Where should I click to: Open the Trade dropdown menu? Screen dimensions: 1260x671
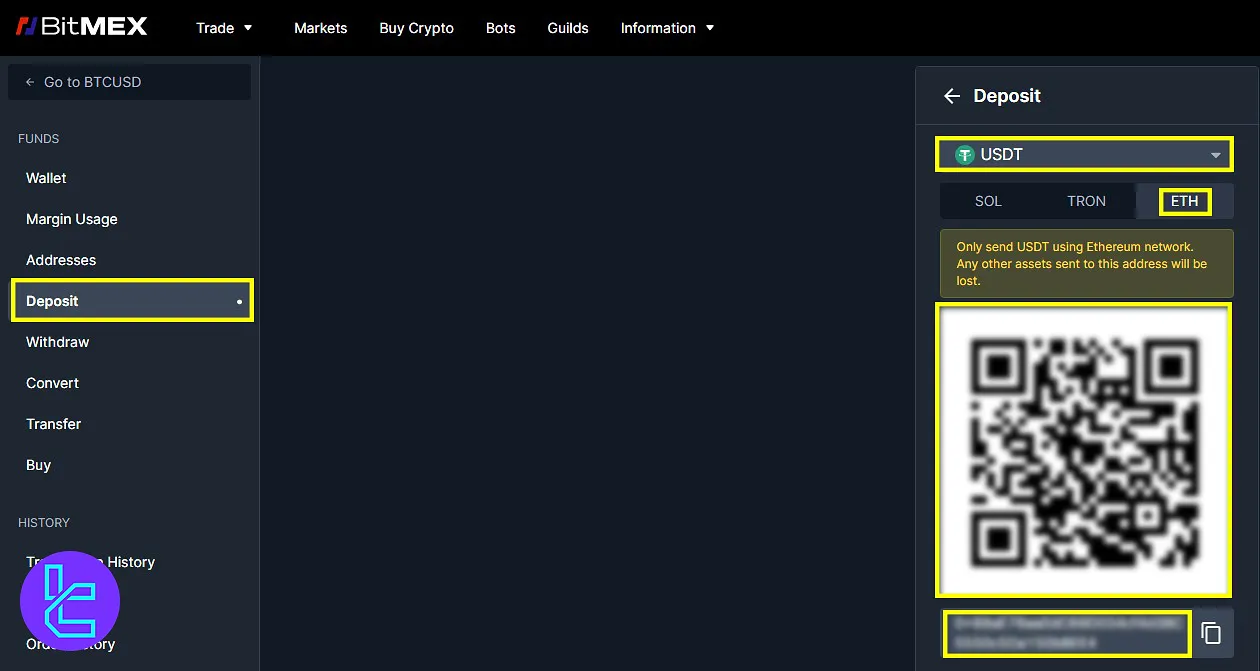pos(224,28)
